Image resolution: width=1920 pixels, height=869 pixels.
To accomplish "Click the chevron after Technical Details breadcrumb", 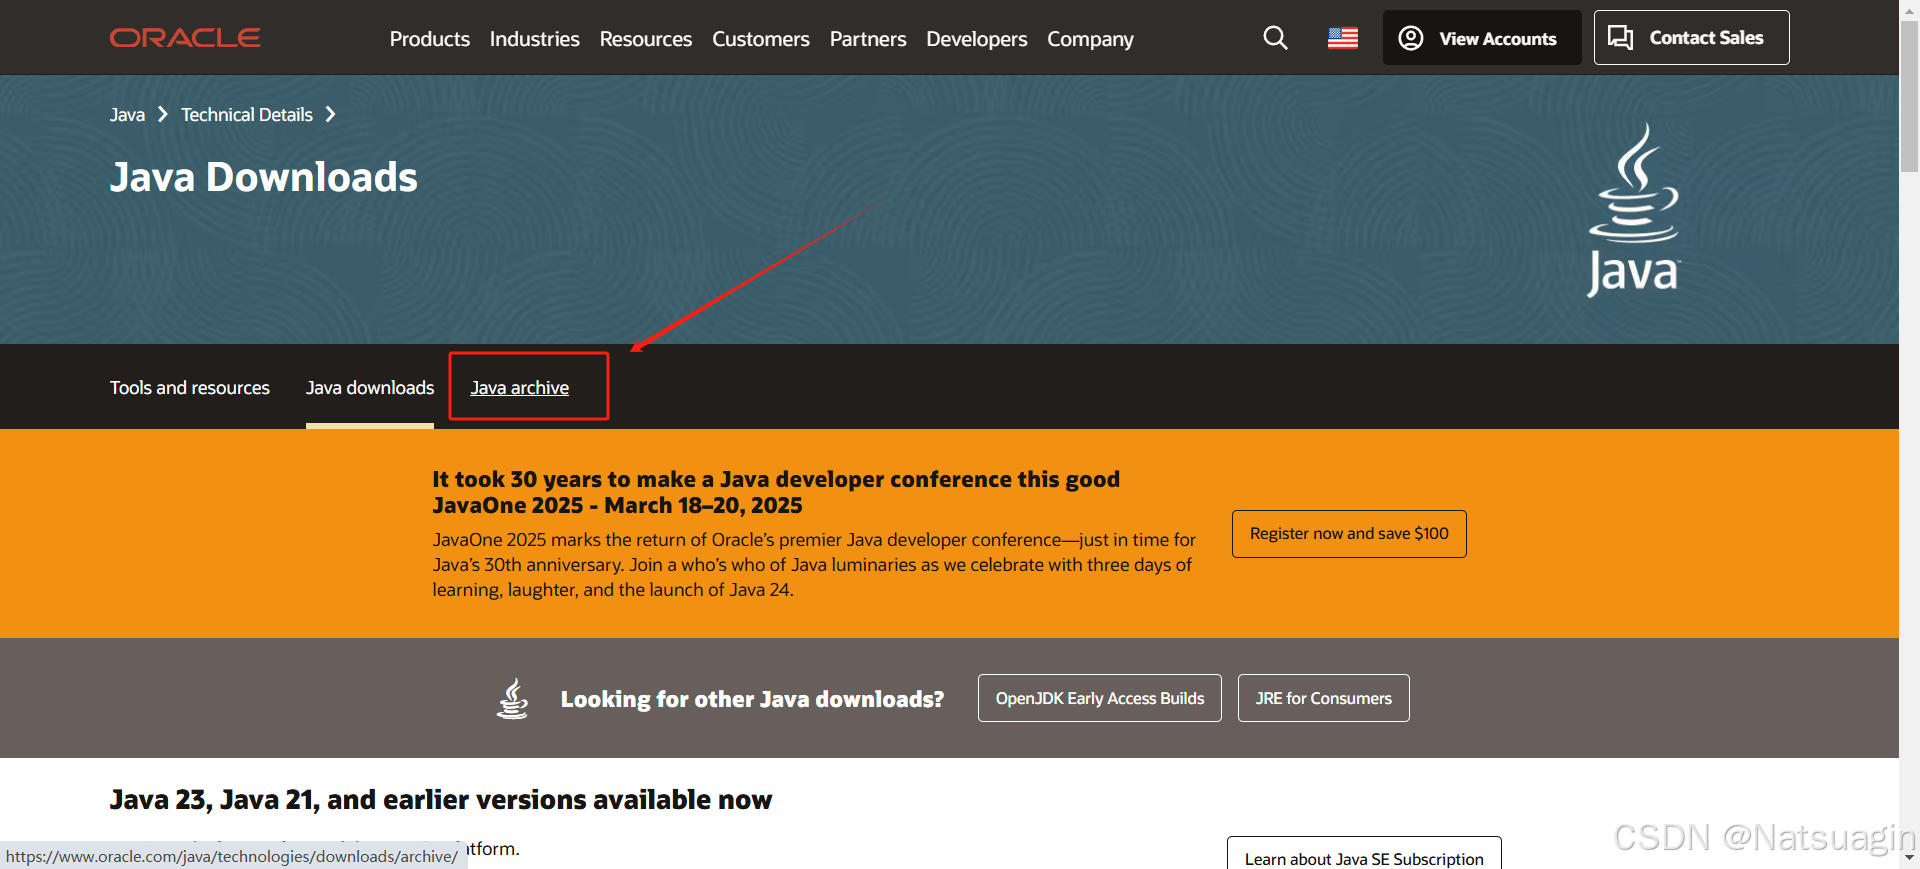I will pos(331,114).
